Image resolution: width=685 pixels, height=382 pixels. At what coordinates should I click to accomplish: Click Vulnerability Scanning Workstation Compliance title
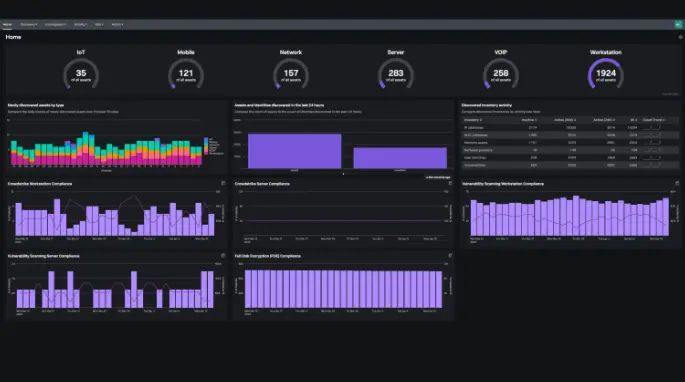[x=503, y=184]
